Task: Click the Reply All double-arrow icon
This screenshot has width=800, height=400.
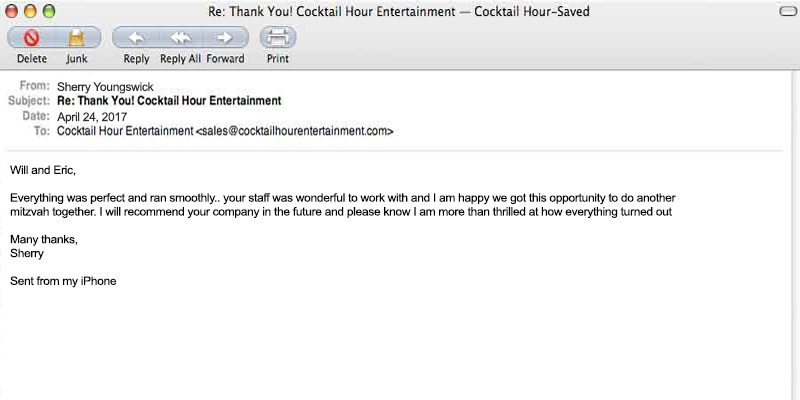Action: pyautogui.click(x=181, y=37)
